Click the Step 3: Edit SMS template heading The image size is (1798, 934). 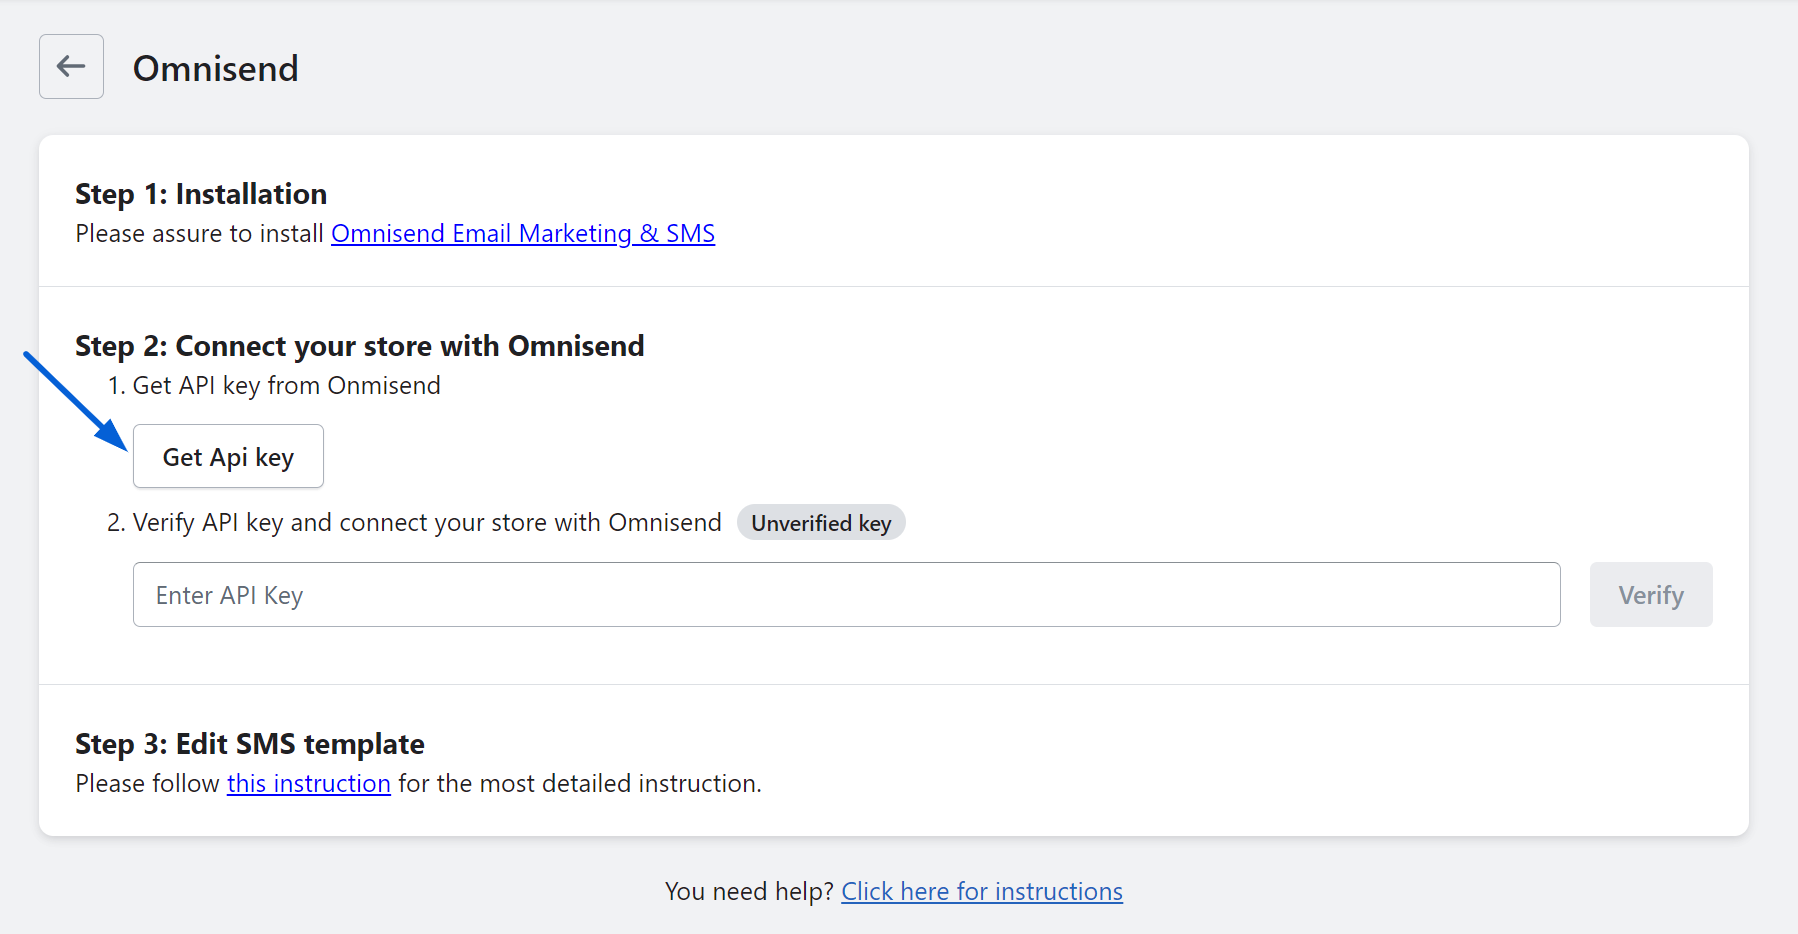pos(250,744)
